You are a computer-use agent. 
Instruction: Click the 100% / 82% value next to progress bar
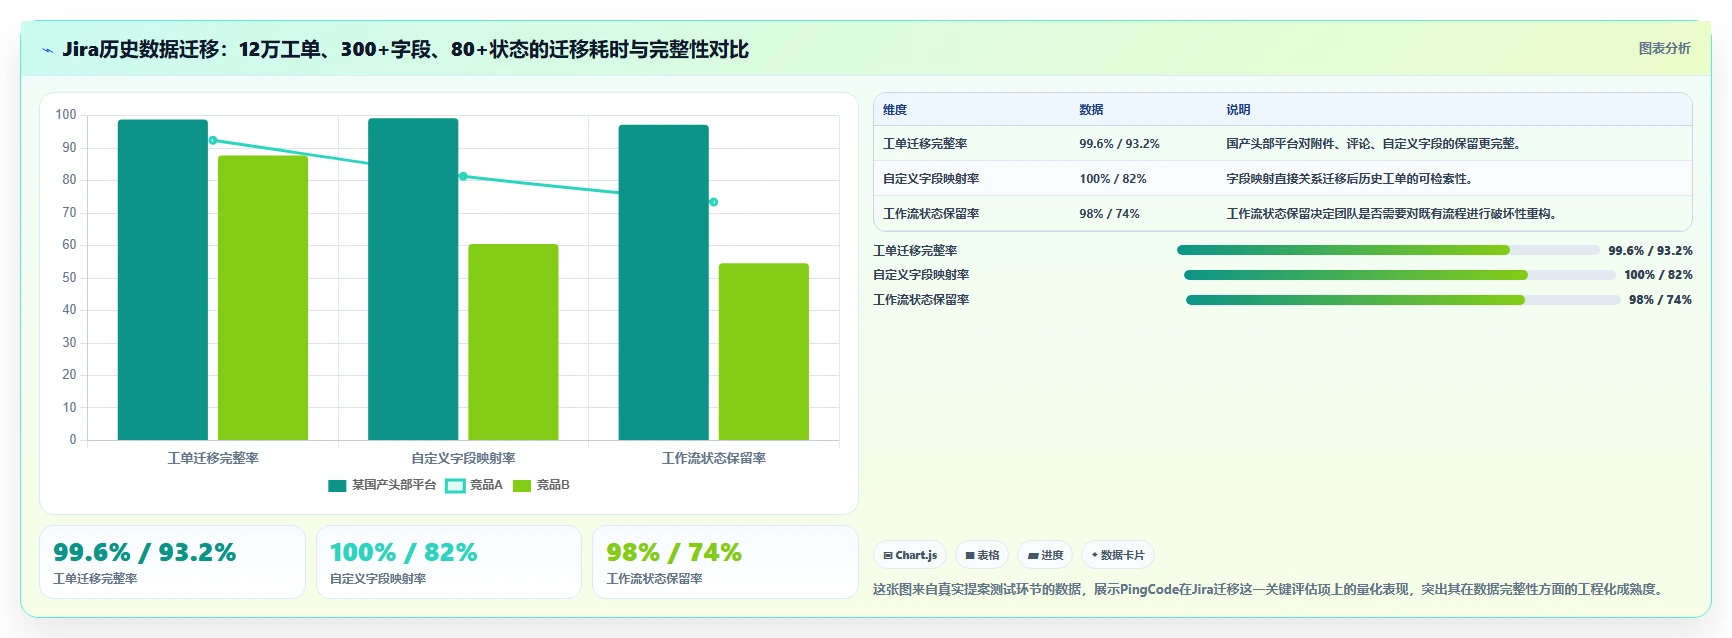click(x=1658, y=275)
